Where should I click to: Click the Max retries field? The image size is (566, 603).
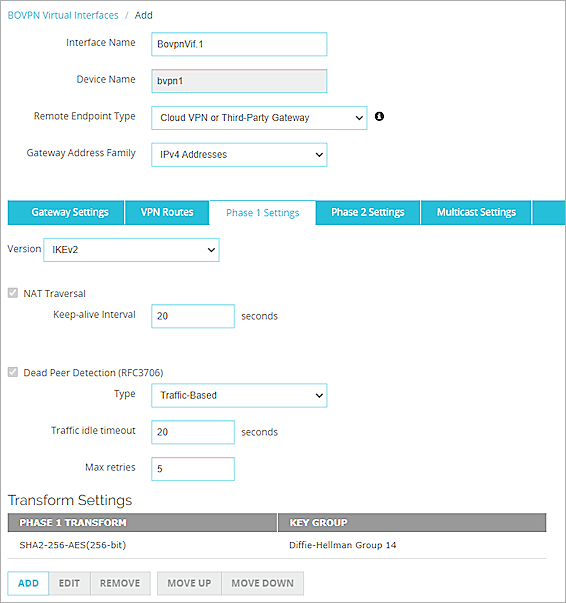point(193,469)
